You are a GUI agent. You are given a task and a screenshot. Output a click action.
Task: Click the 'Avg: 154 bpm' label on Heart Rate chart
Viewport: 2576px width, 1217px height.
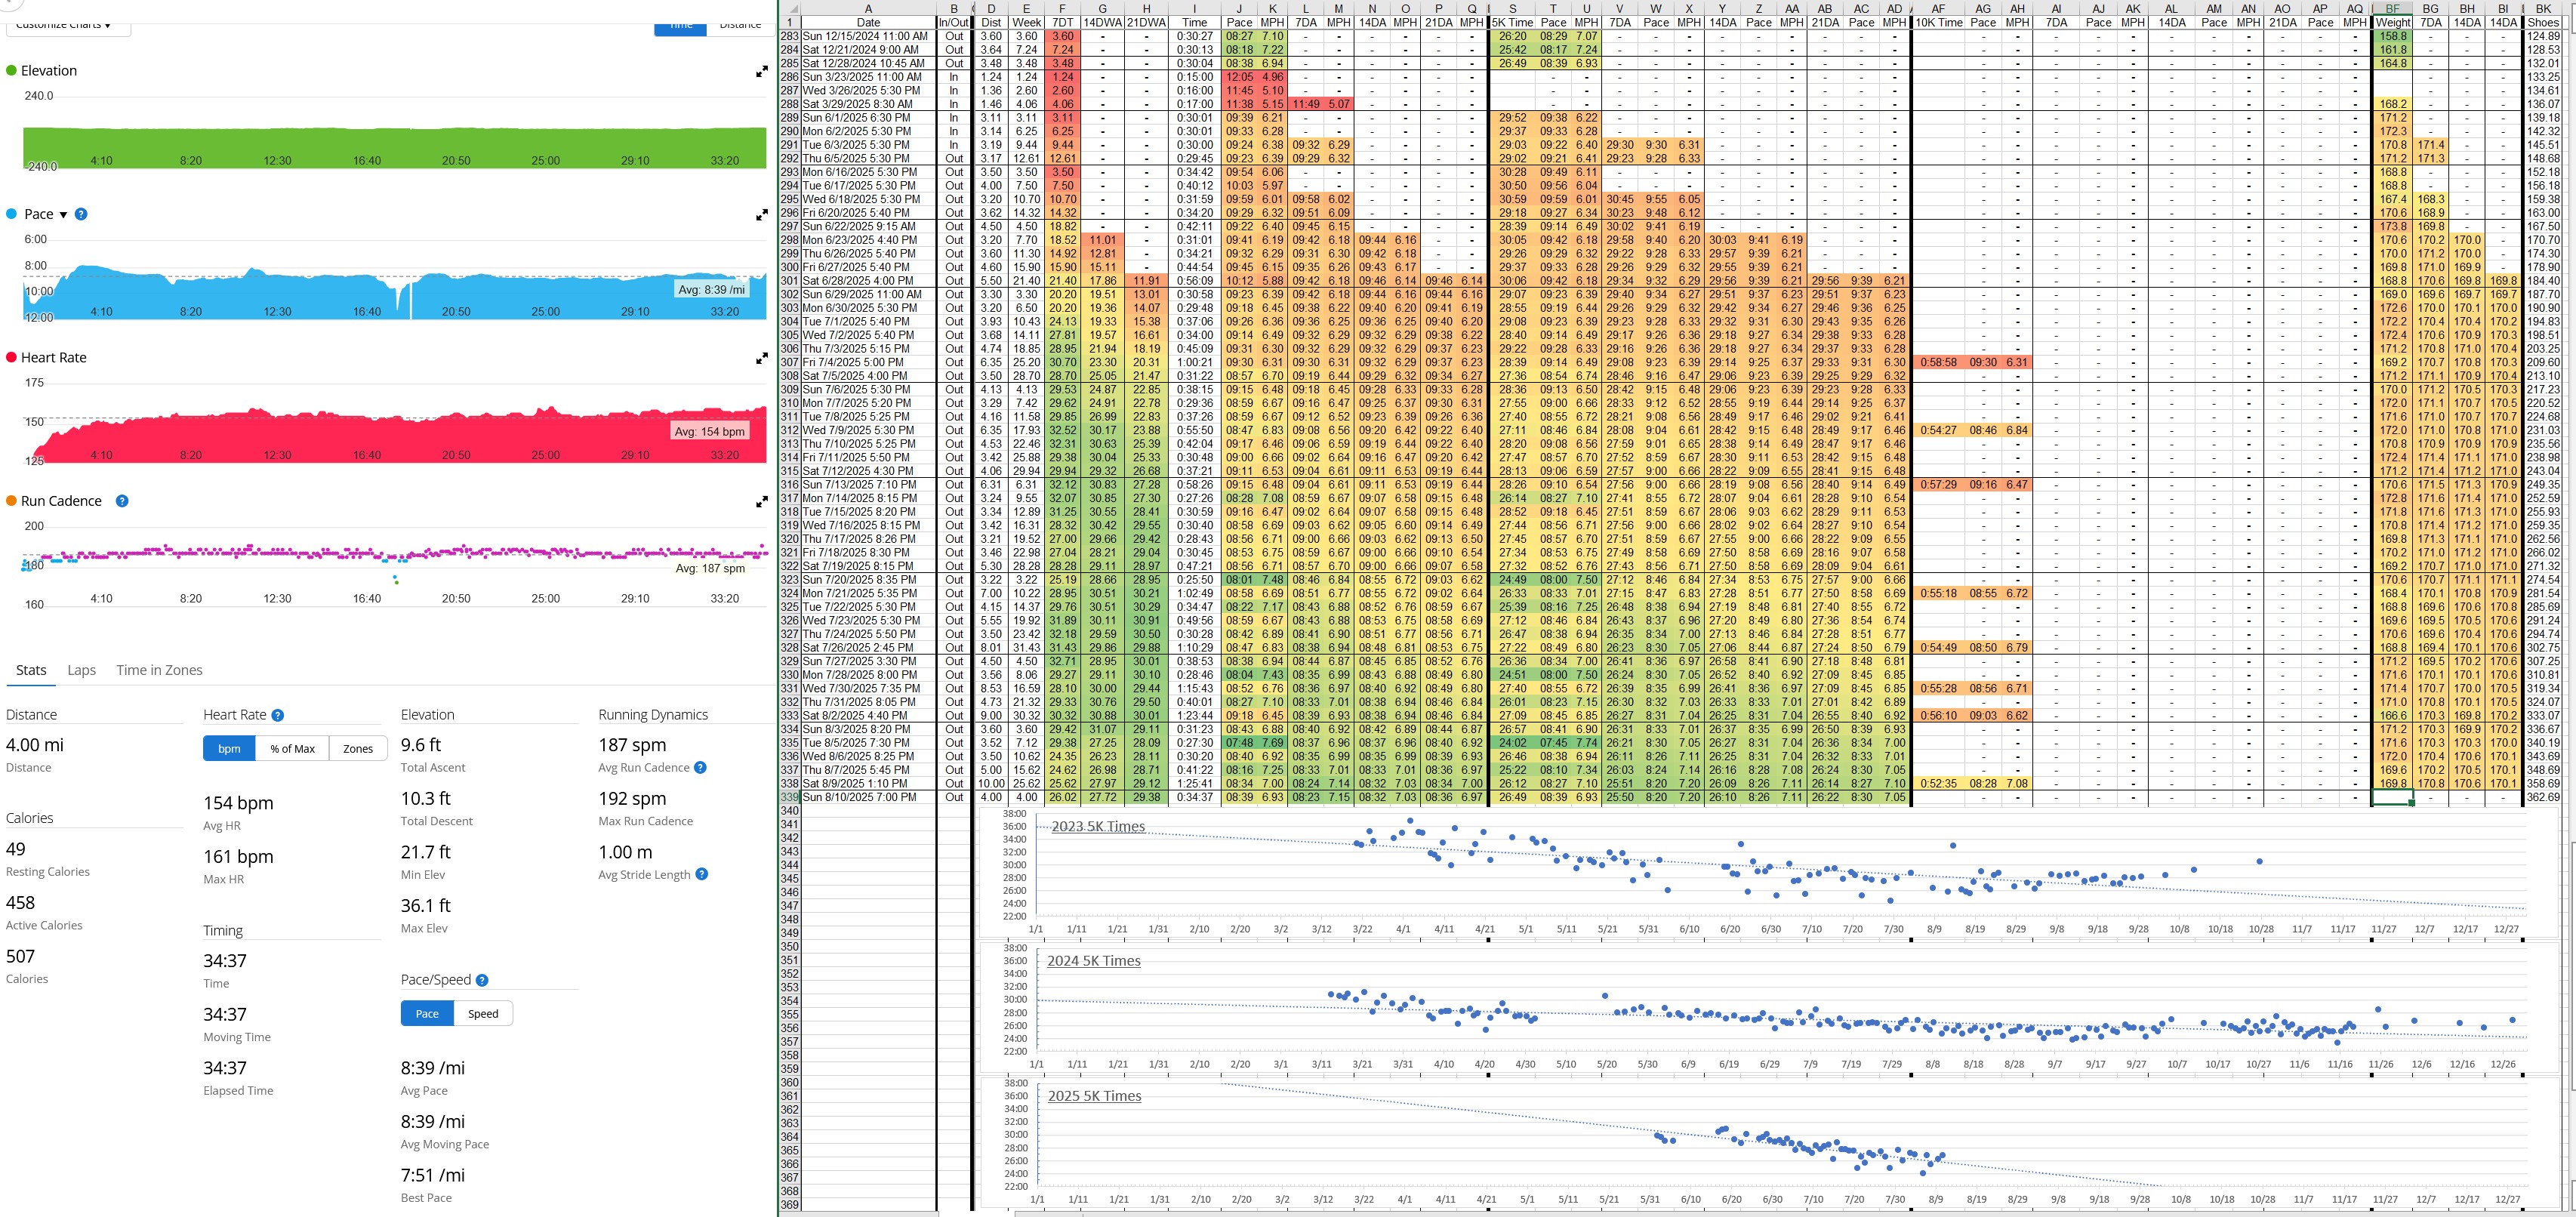(x=709, y=432)
